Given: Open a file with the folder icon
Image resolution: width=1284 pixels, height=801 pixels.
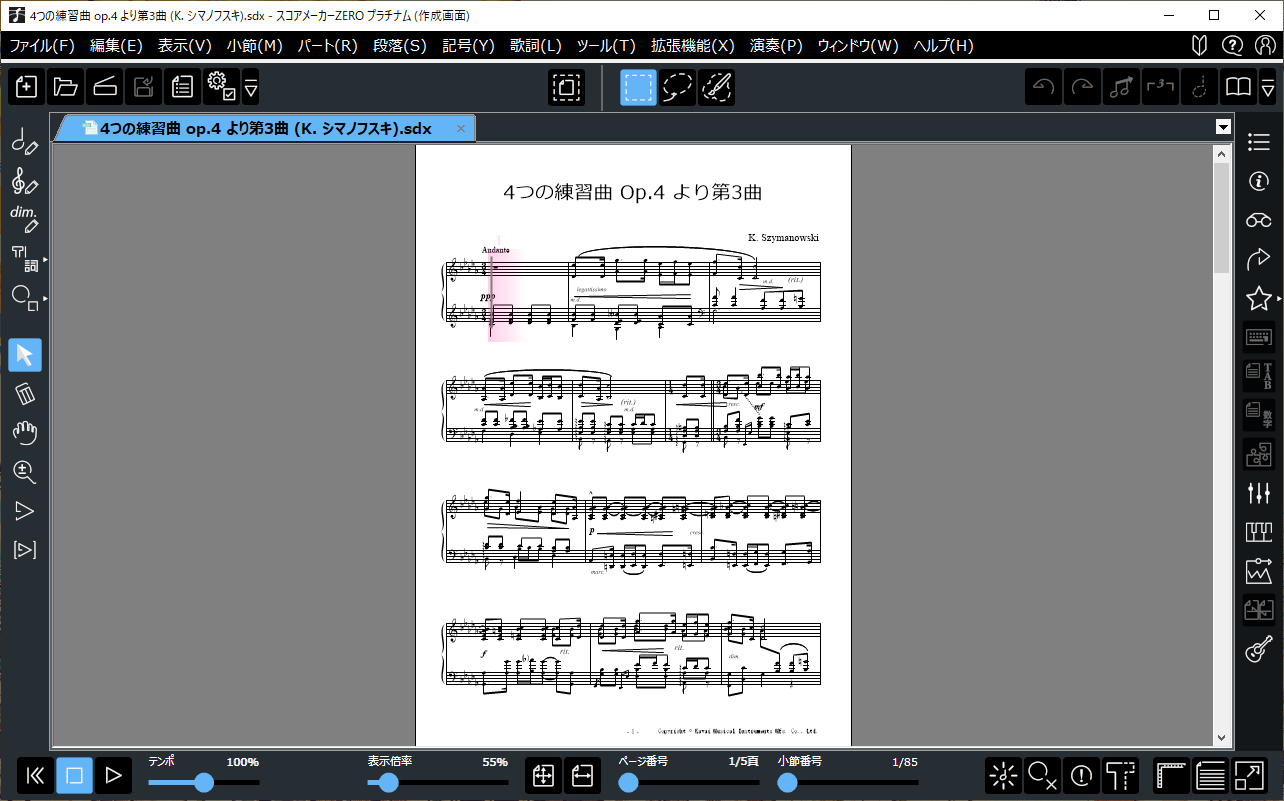Looking at the screenshot, I should [x=66, y=88].
